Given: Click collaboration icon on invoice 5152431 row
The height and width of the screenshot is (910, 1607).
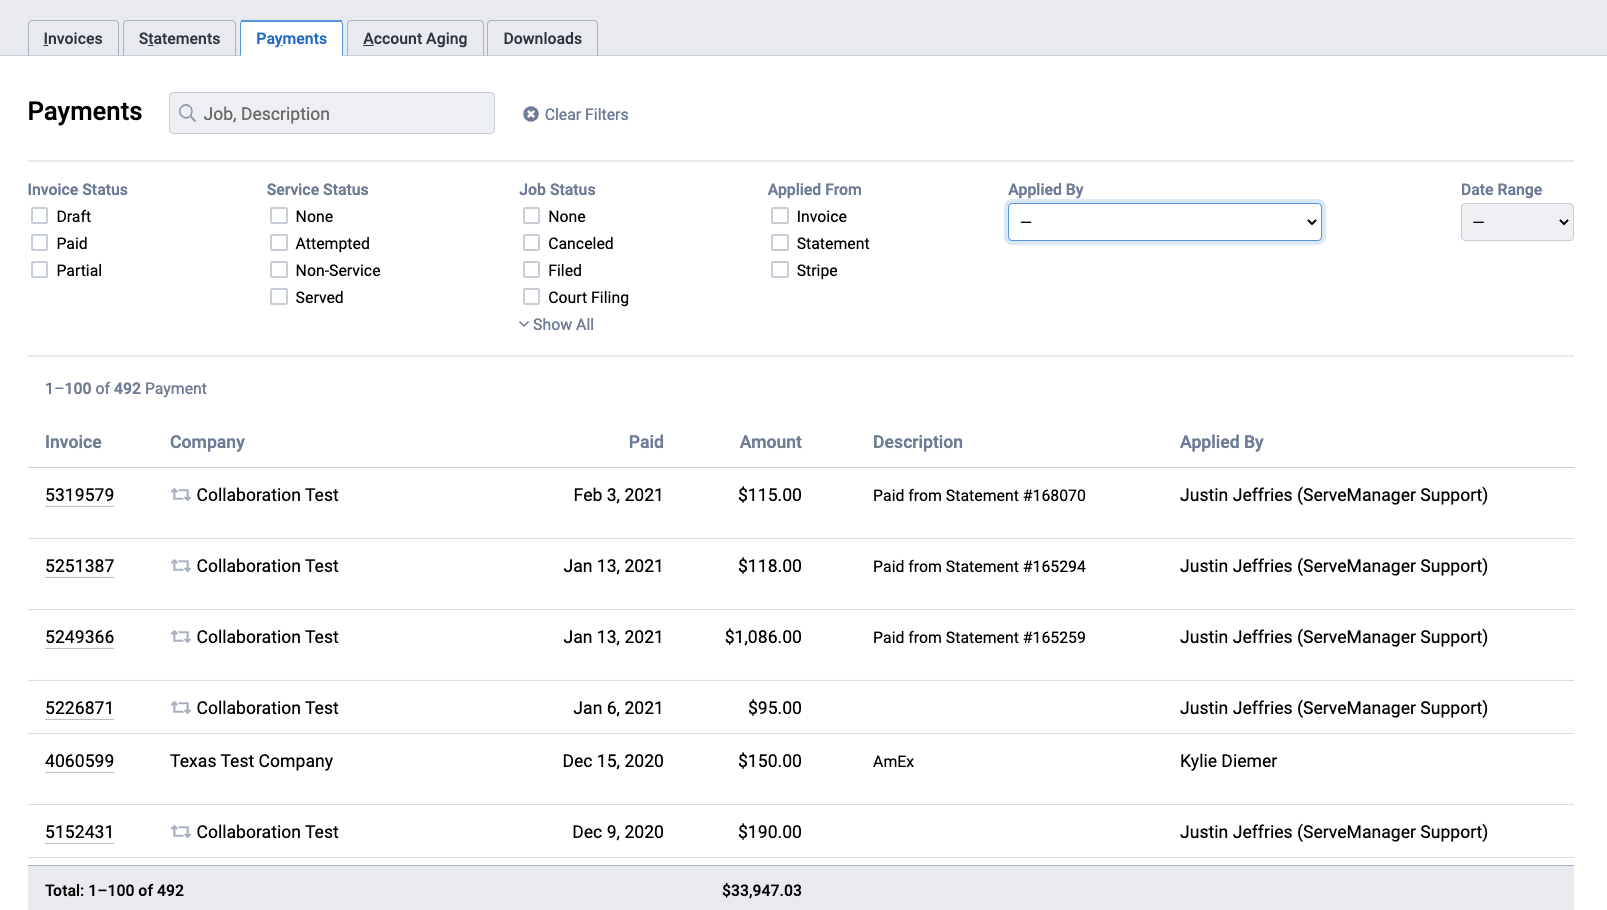Looking at the screenshot, I should coord(181,832).
